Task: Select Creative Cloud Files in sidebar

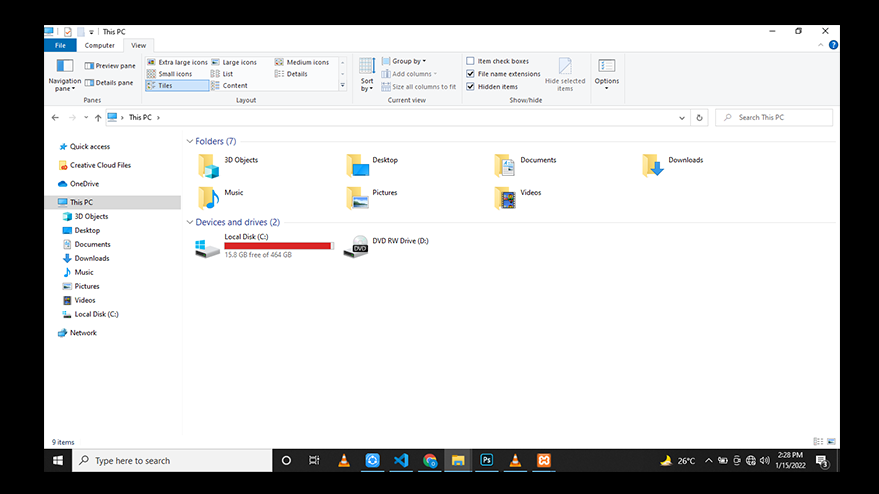Action: [95, 165]
